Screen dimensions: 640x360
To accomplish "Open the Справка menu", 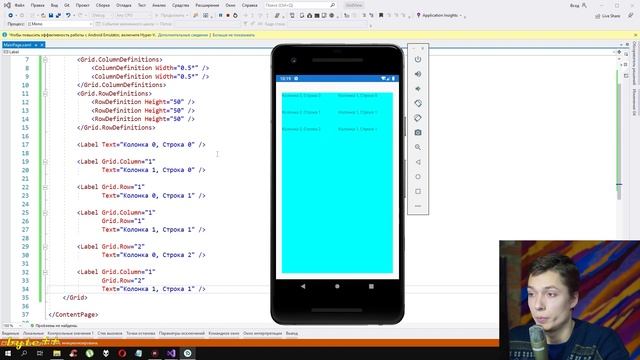I will pyautogui.click(x=249, y=5).
